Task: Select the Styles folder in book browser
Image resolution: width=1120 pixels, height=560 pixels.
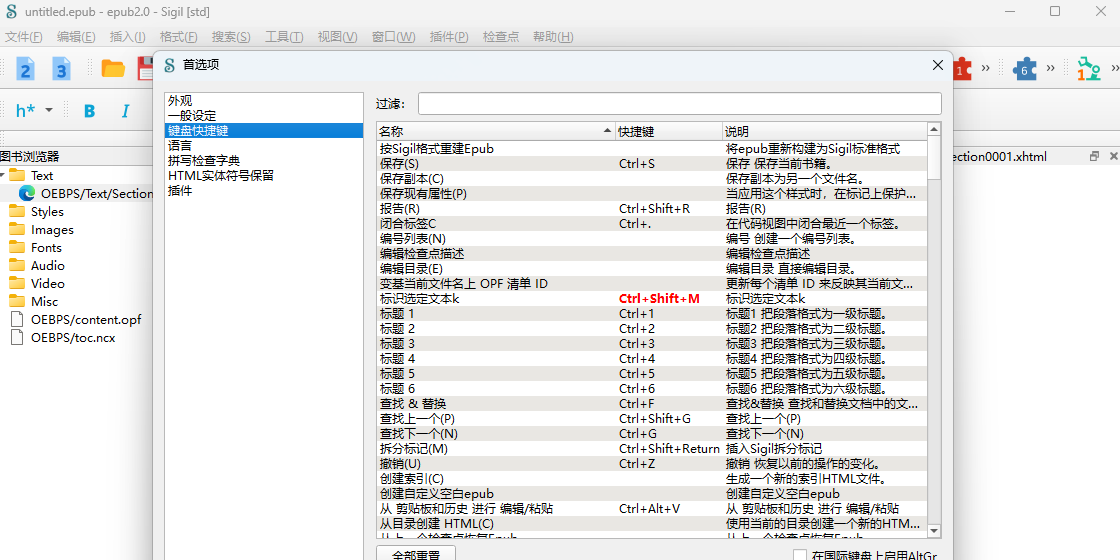Action: (x=47, y=211)
